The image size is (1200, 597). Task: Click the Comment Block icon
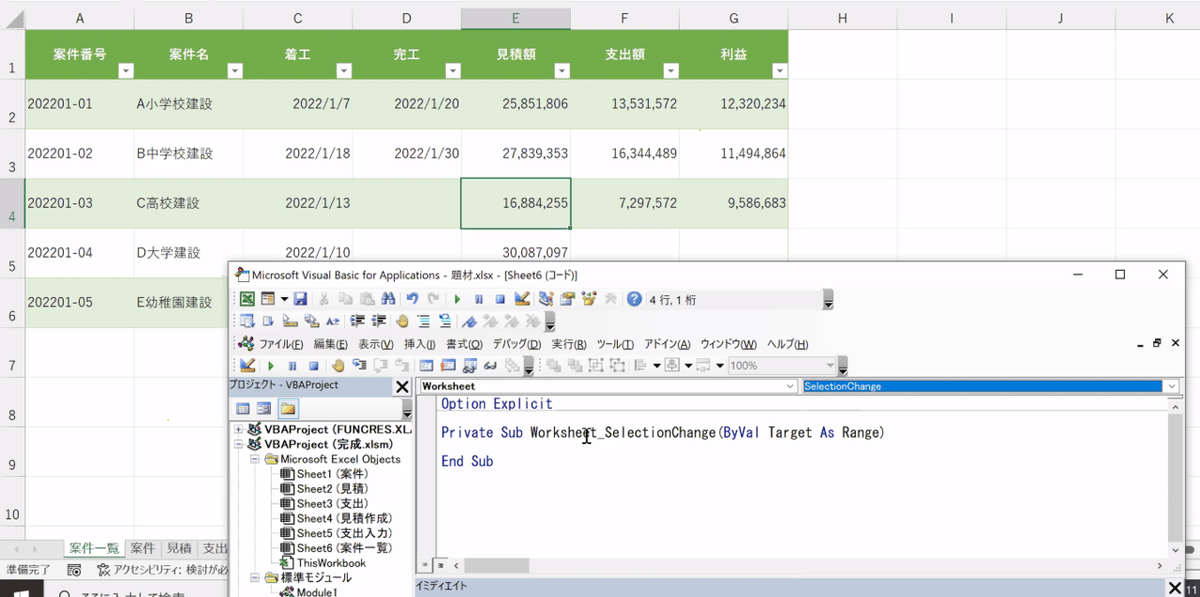(423, 321)
